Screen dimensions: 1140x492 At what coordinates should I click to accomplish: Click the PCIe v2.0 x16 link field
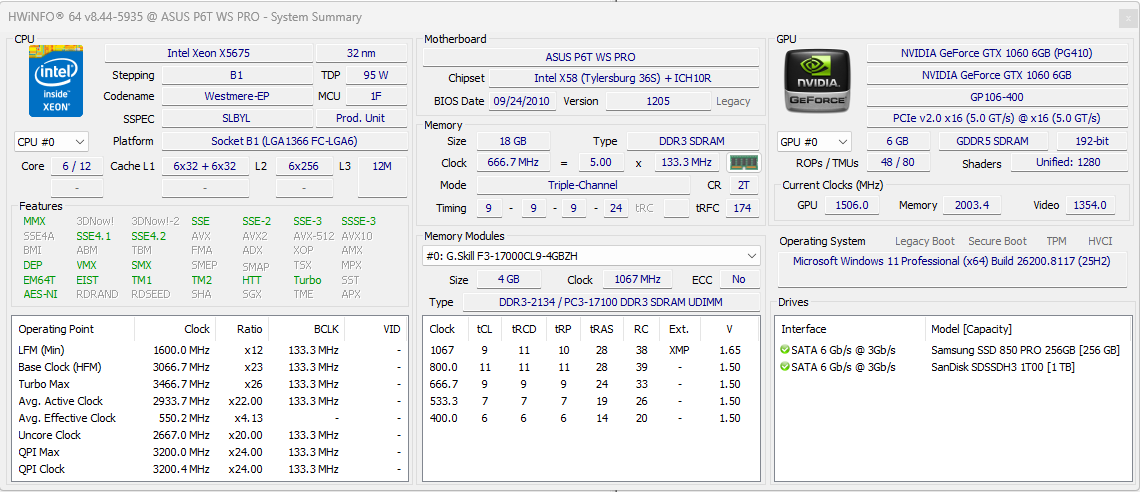(x=996, y=118)
